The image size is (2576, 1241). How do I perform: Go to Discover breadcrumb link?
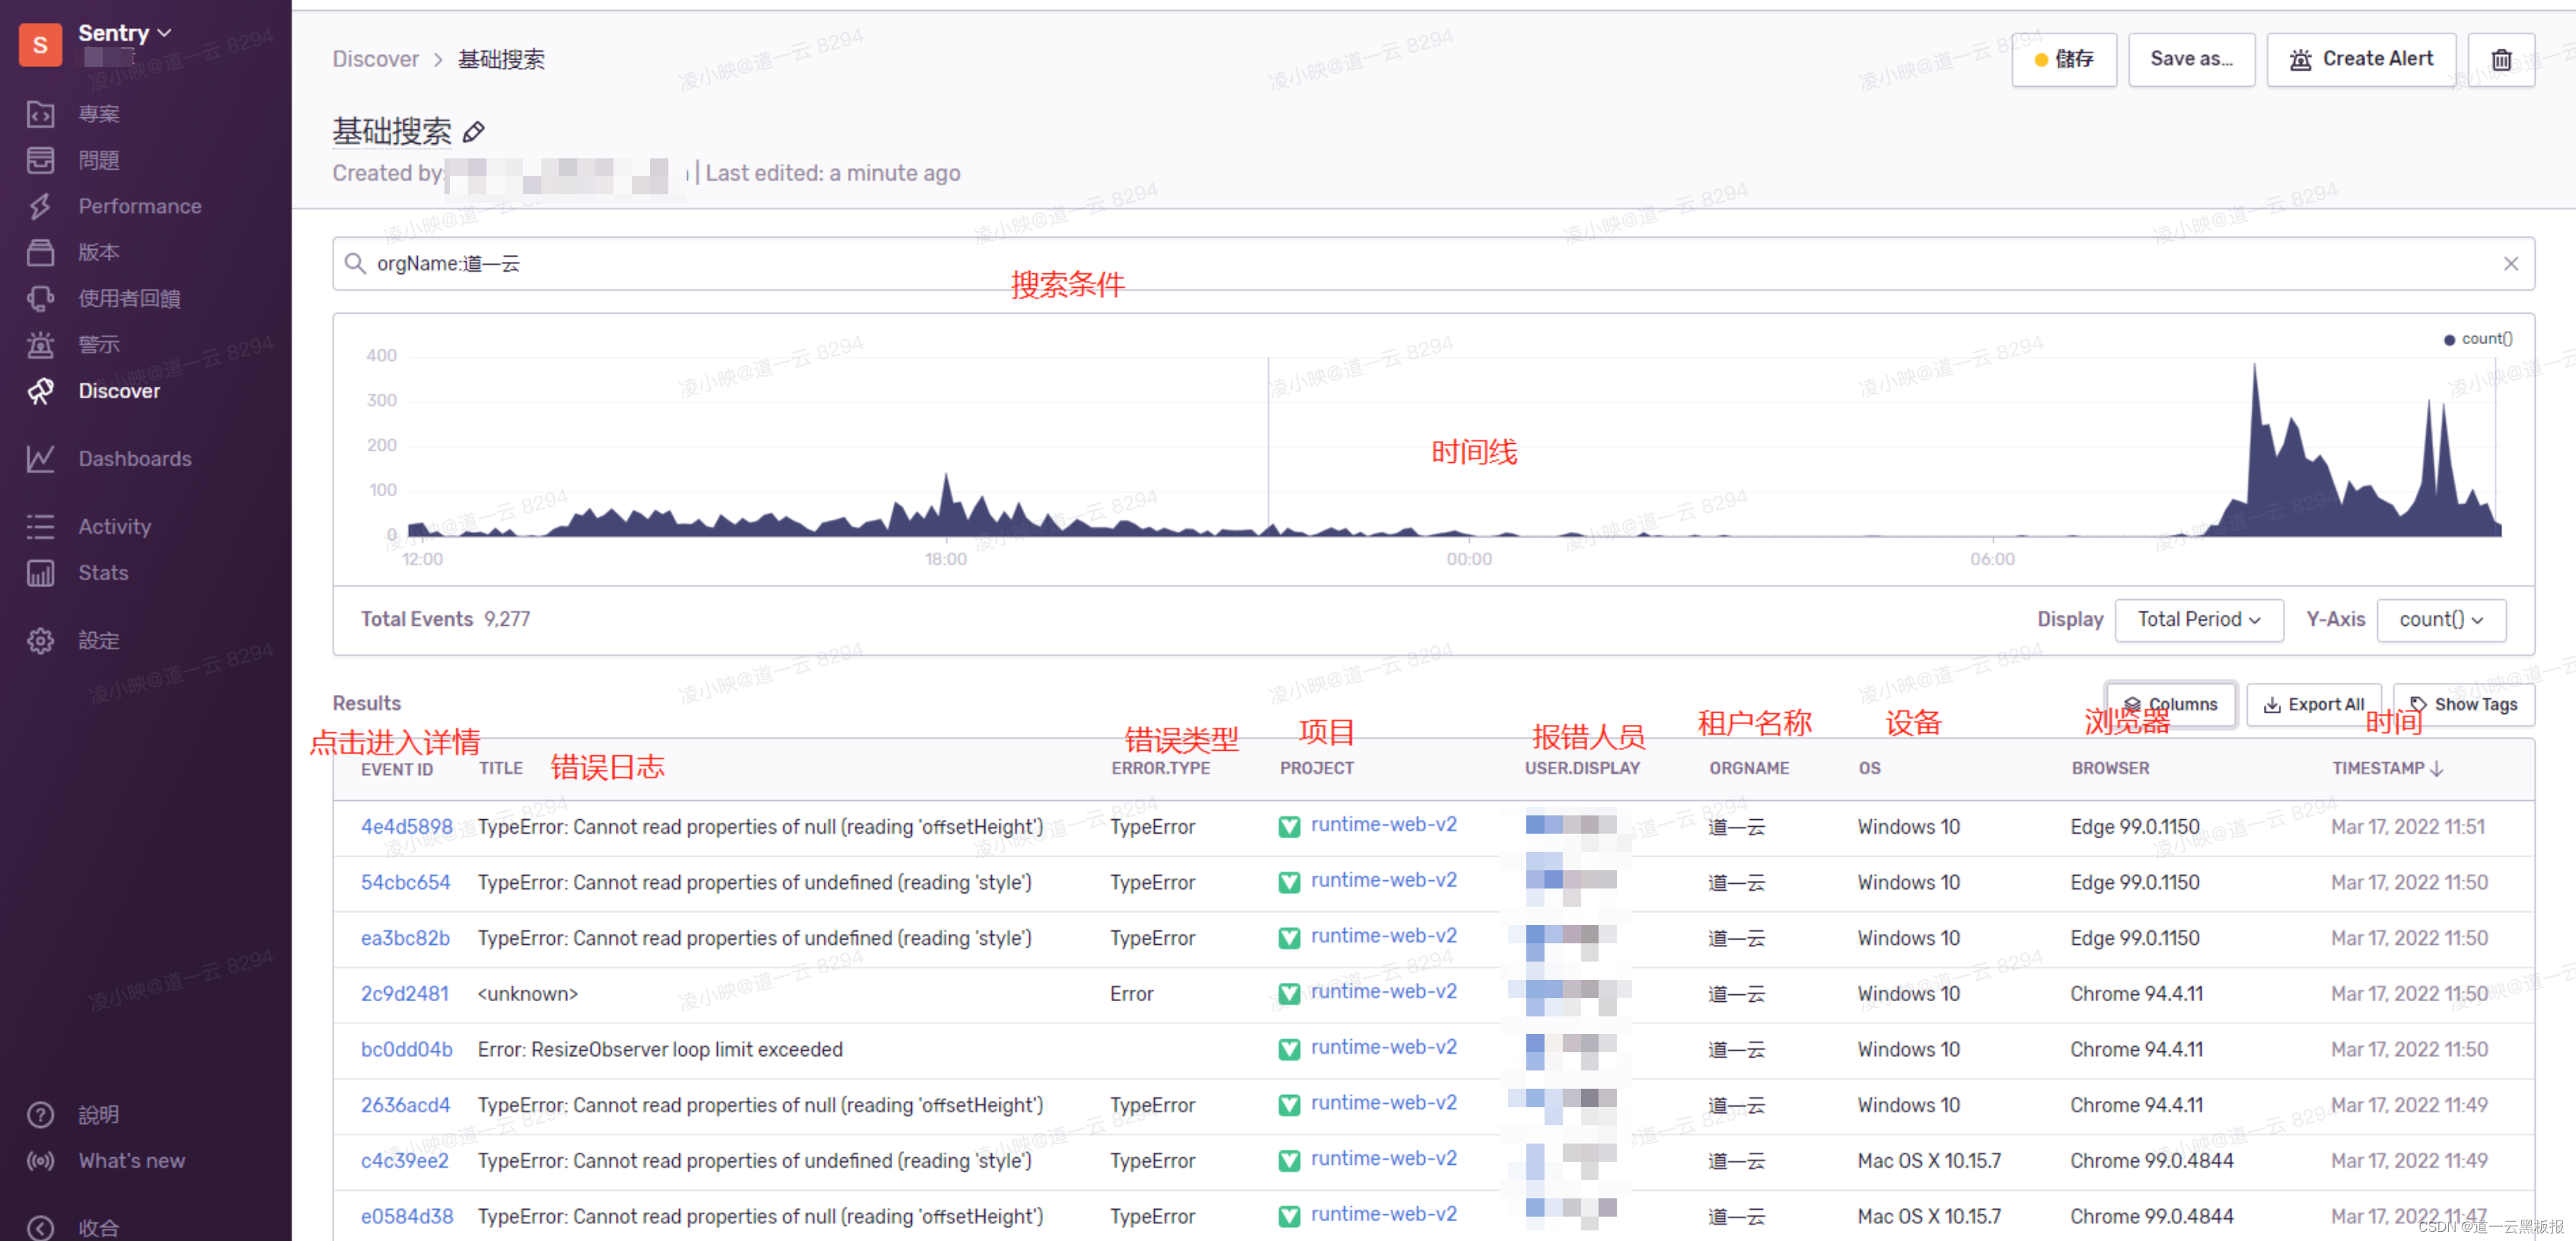tap(375, 60)
